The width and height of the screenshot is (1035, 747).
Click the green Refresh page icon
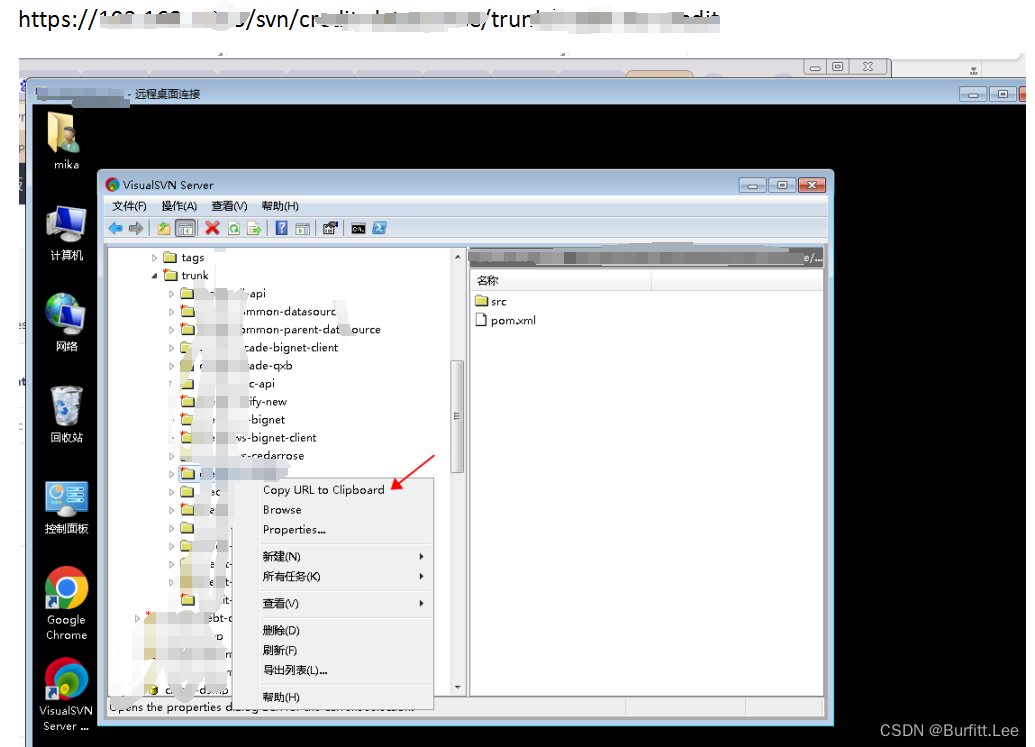234,228
